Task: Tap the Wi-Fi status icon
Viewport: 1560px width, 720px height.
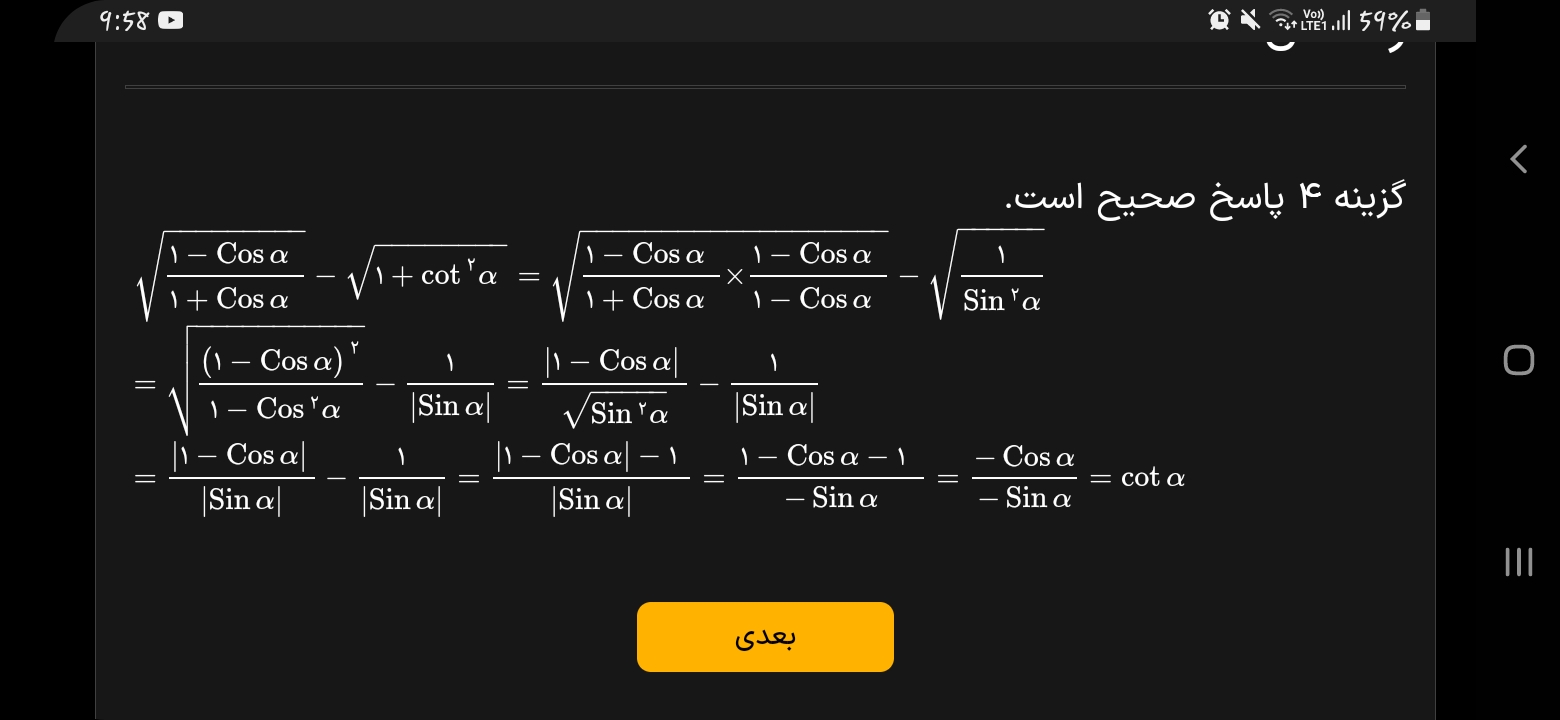Action: pyautogui.click(x=1281, y=19)
